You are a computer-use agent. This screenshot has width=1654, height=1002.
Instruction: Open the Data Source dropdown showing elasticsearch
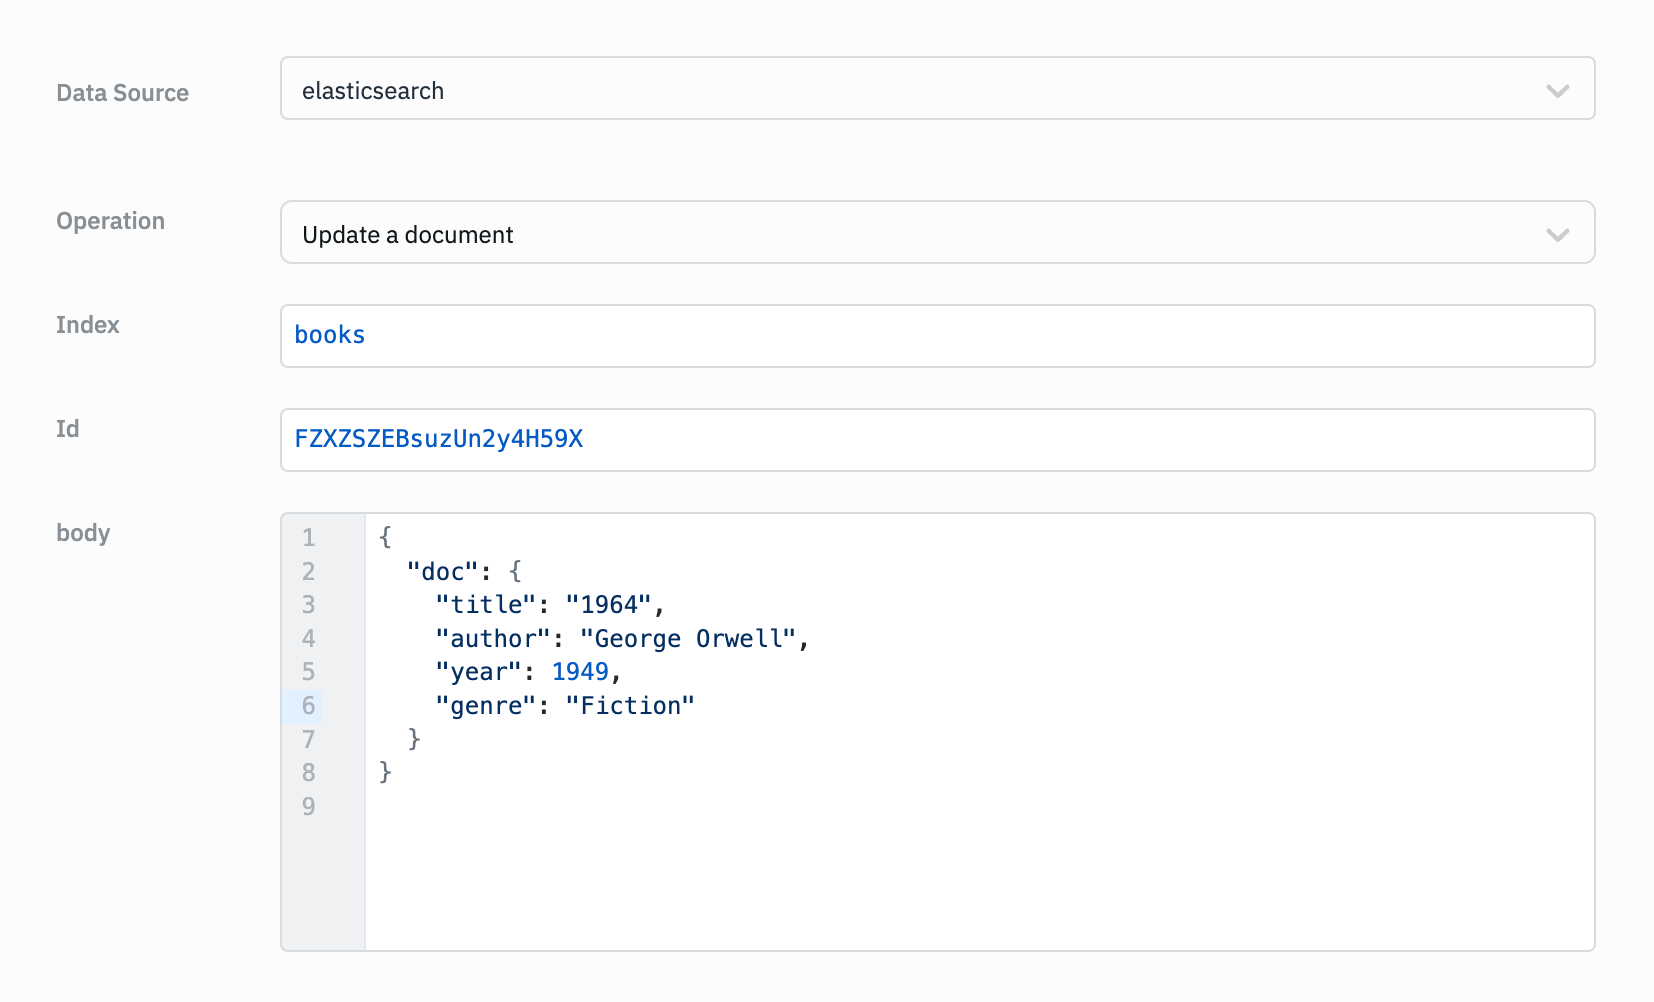pyautogui.click(x=900, y=89)
